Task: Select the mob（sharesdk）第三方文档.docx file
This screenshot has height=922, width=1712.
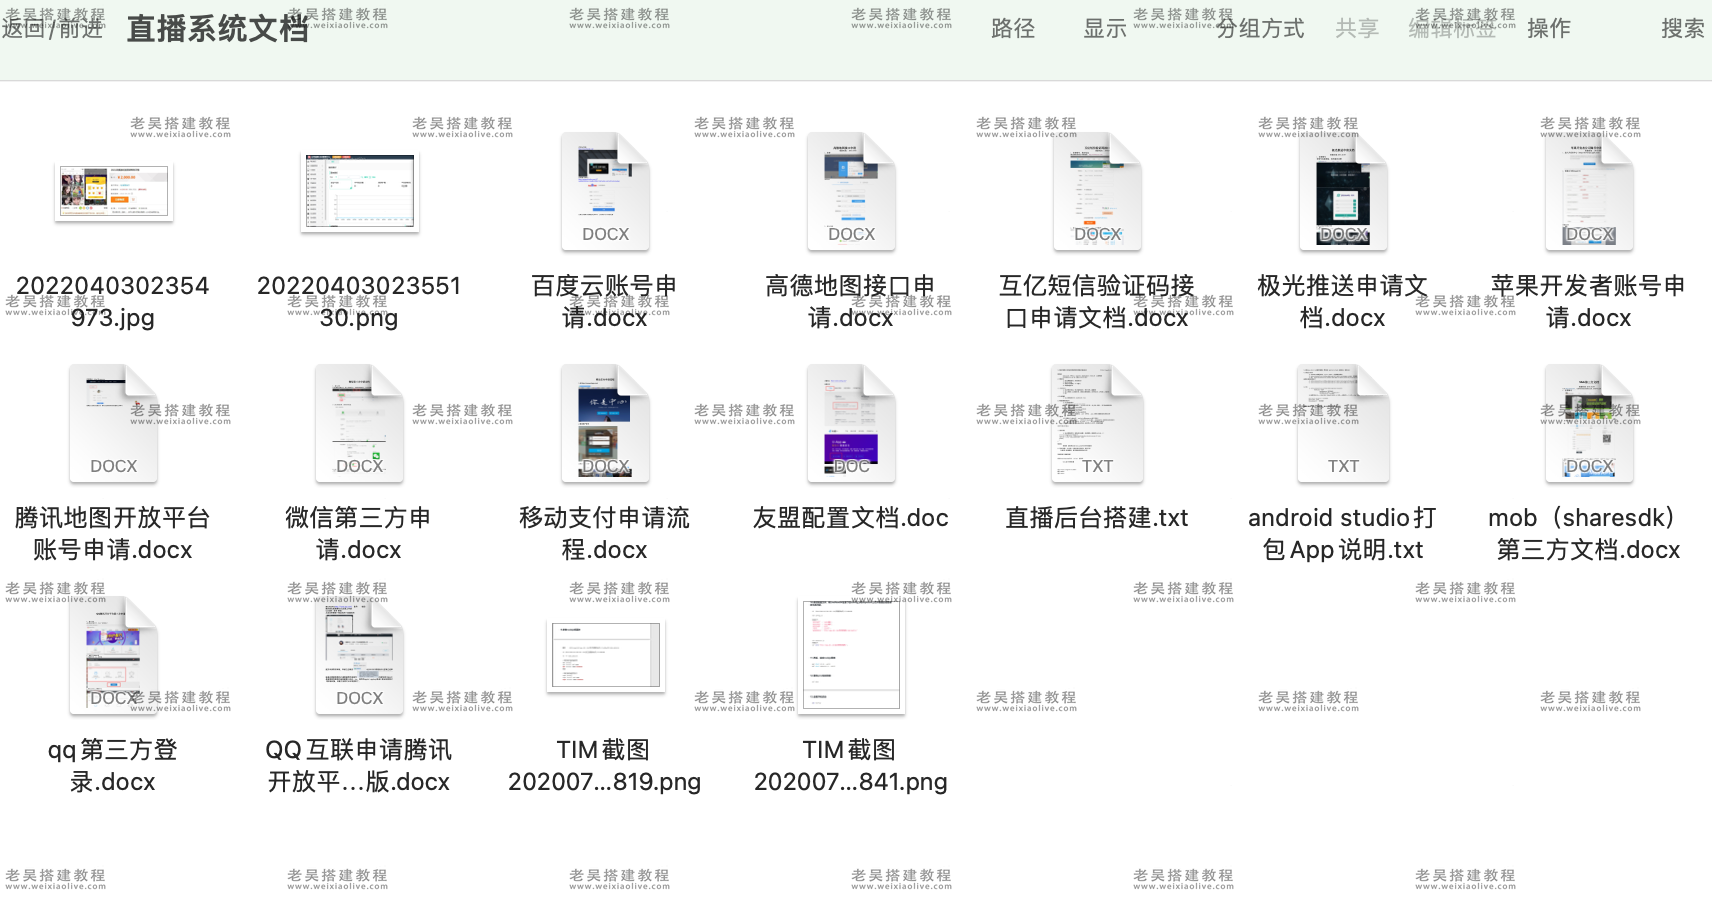Action: (1588, 422)
